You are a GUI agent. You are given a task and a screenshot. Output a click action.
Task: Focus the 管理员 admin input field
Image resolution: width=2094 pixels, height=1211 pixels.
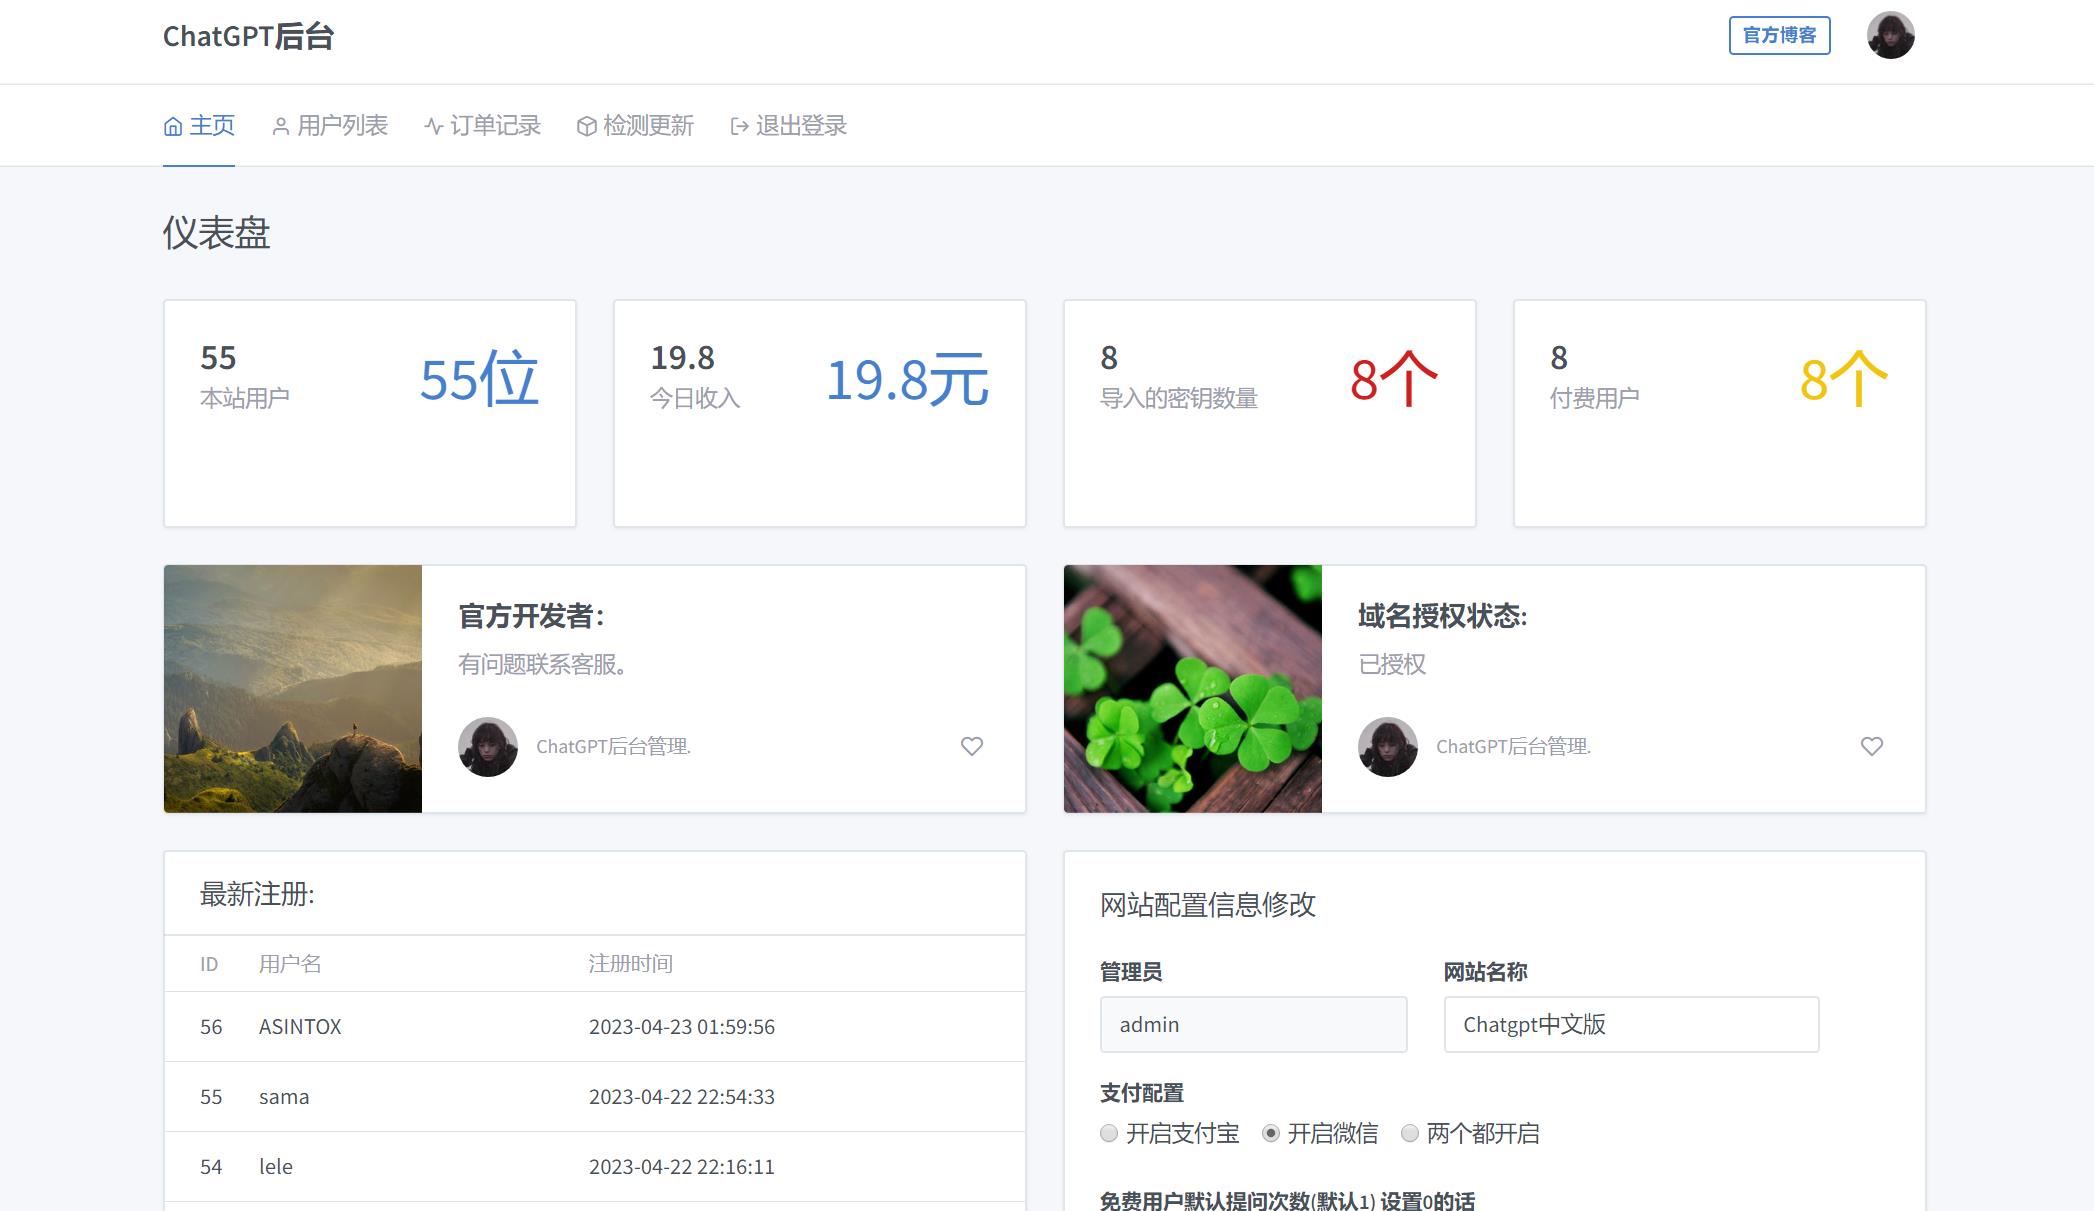[1253, 1024]
